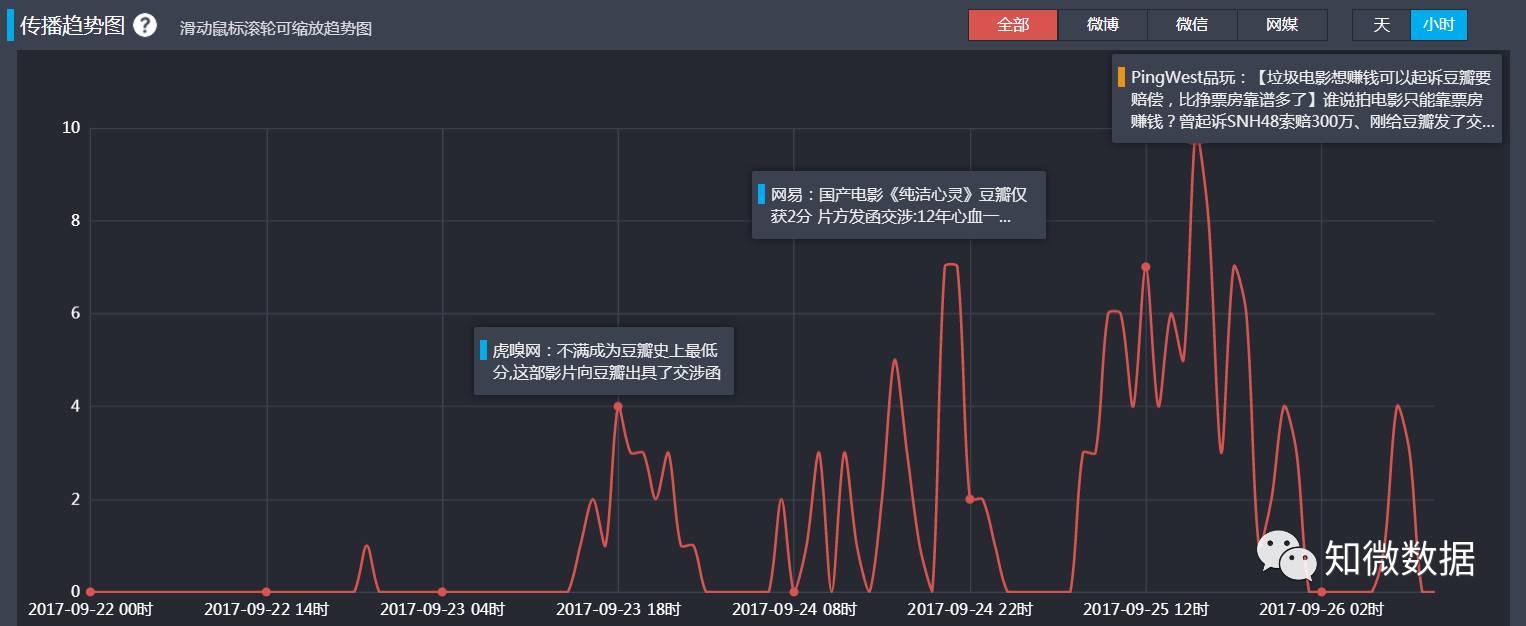Switch to the 微信 filter tab
The image size is (1526, 626).
1192,25
